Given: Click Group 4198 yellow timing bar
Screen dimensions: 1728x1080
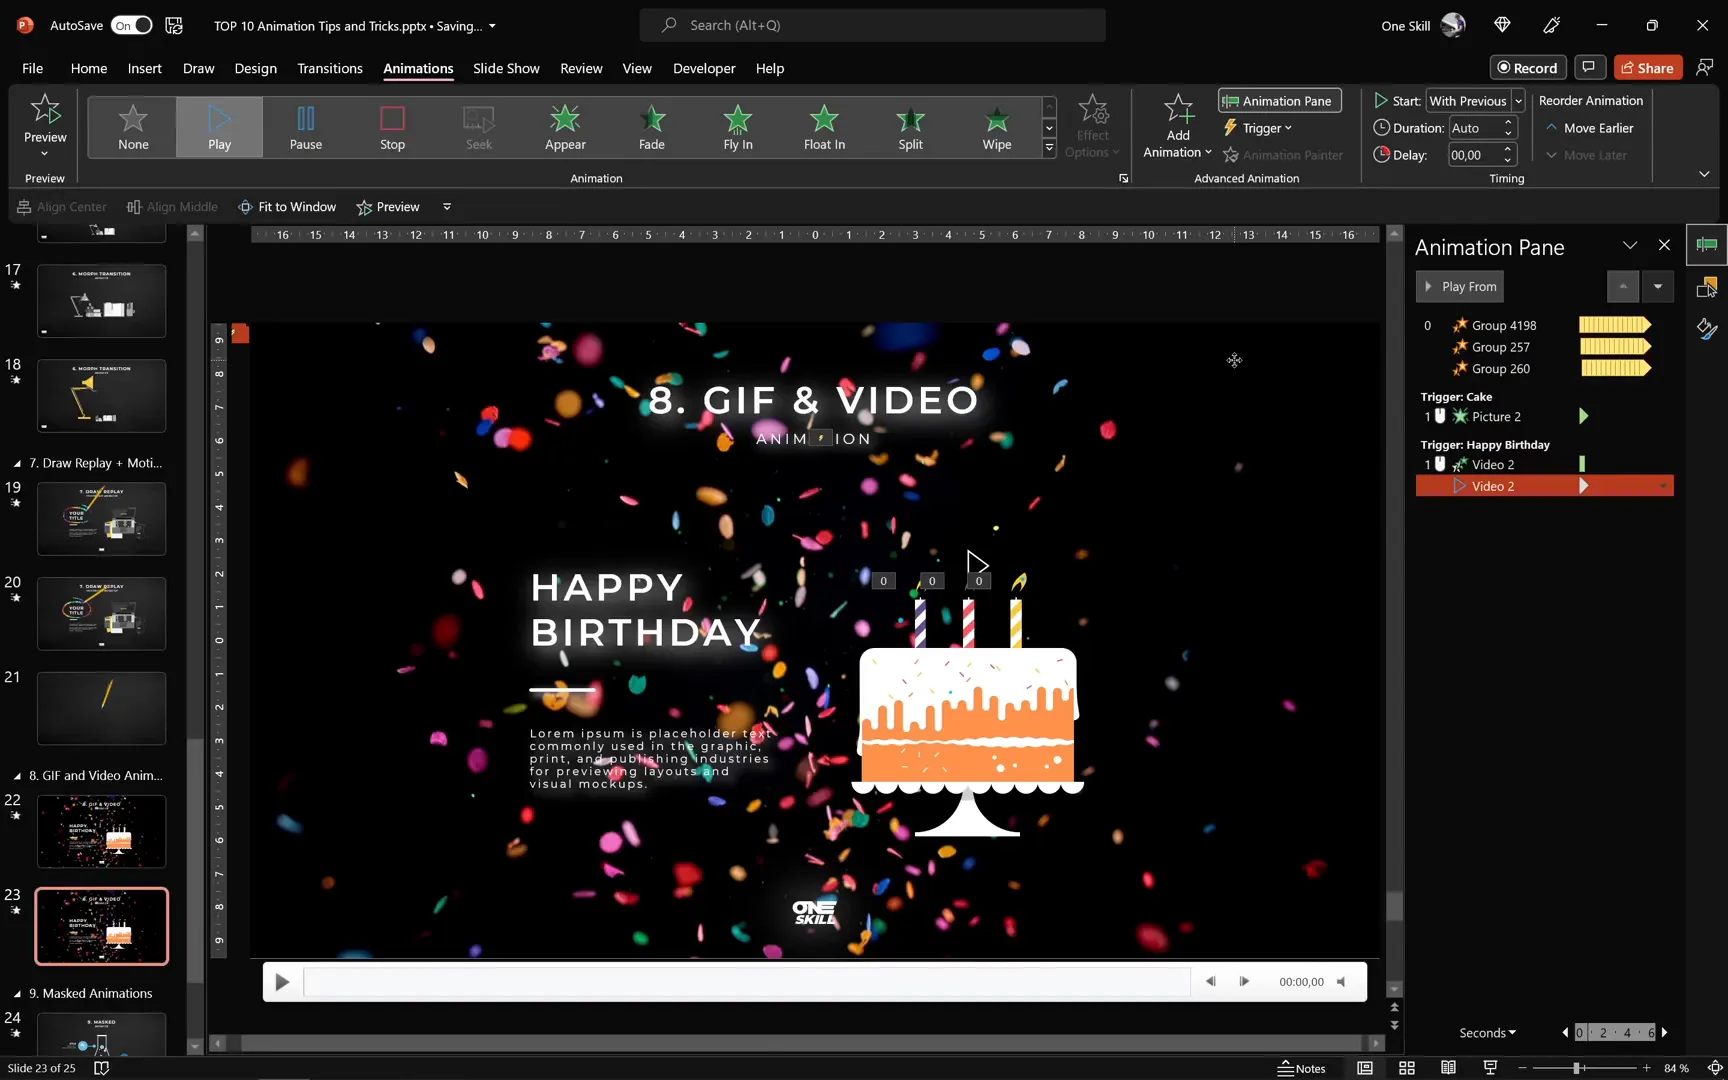Looking at the screenshot, I should click(1614, 325).
